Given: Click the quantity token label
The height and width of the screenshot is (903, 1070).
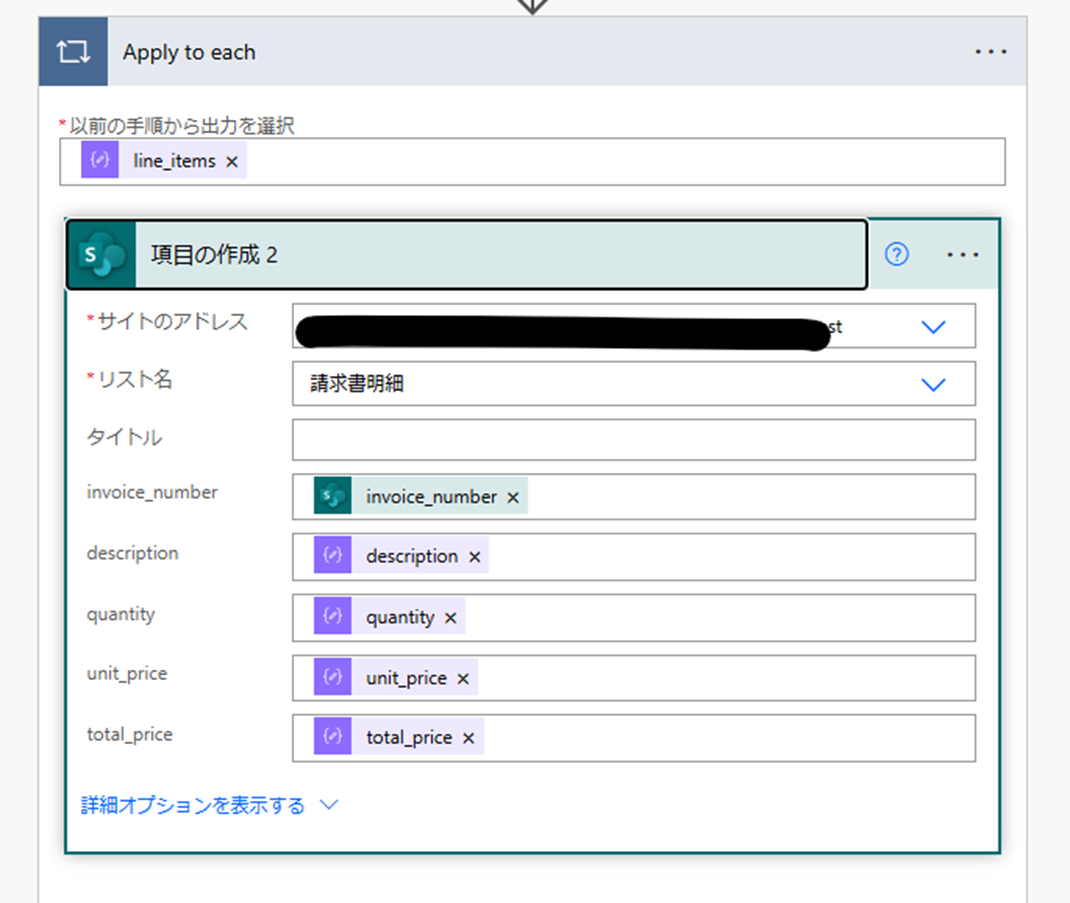Looking at the screenshot, I should pos(400,618).
